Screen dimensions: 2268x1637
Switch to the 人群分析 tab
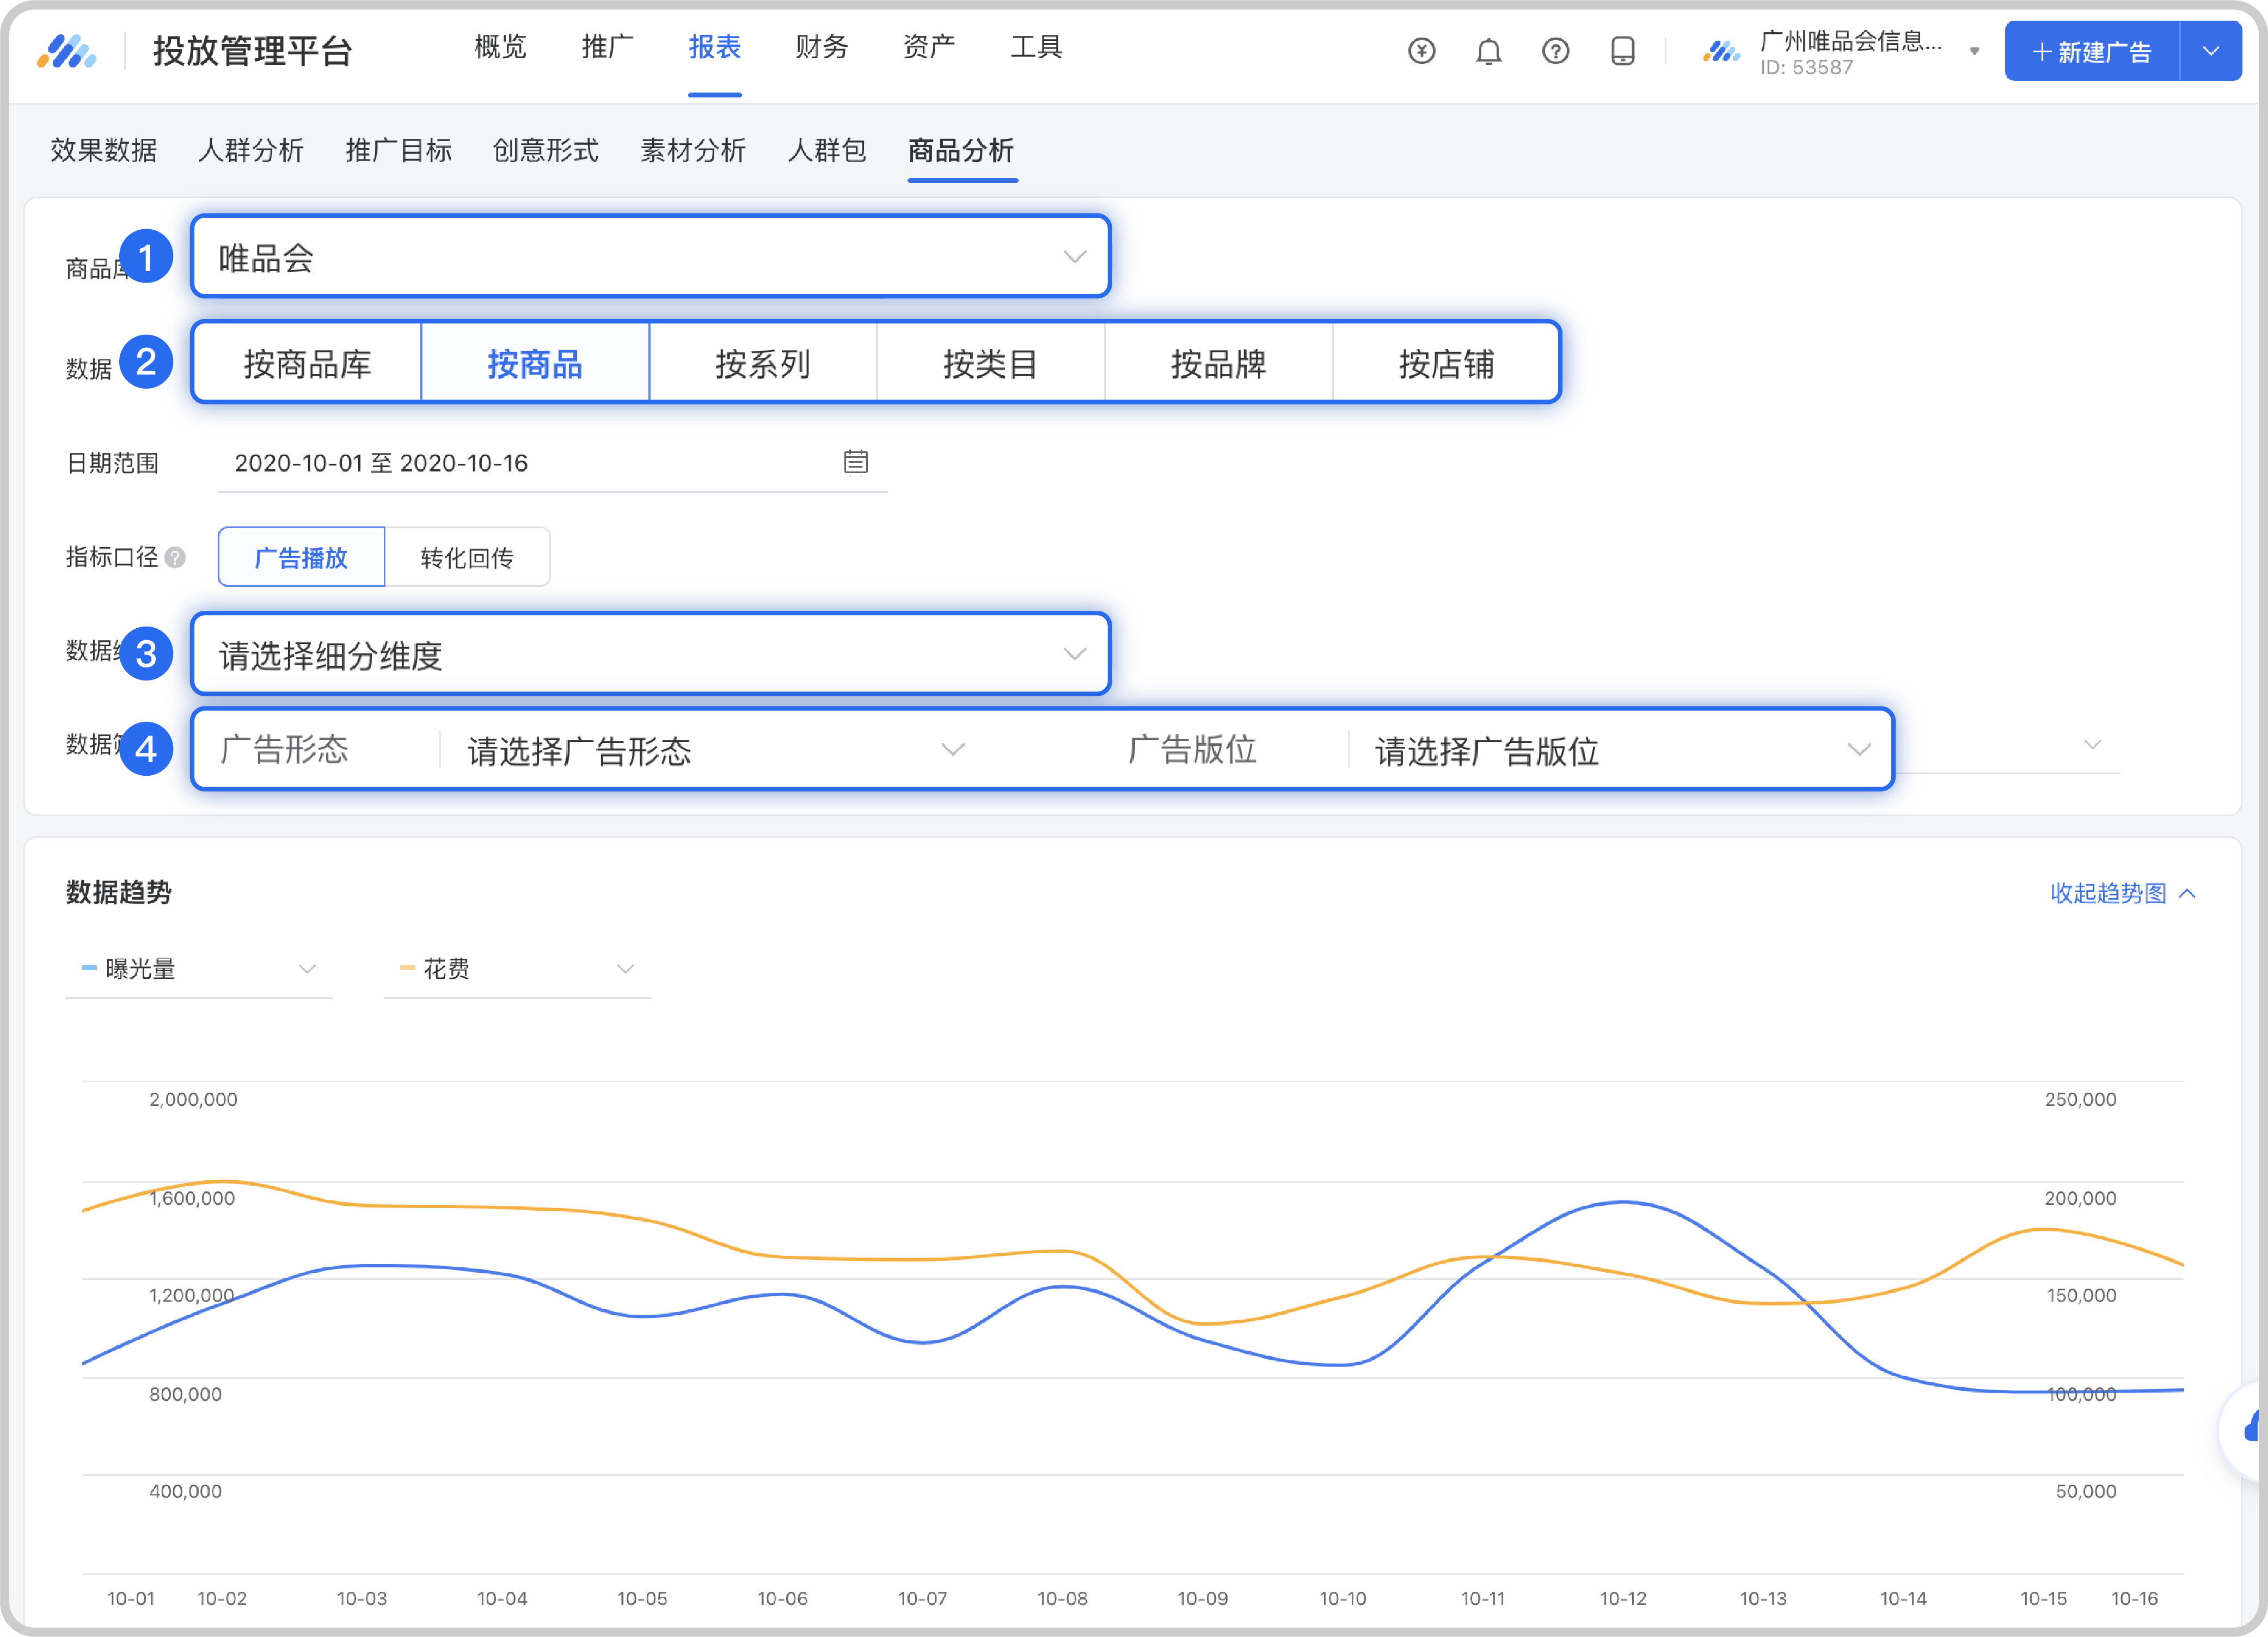(x=250, y=150)
